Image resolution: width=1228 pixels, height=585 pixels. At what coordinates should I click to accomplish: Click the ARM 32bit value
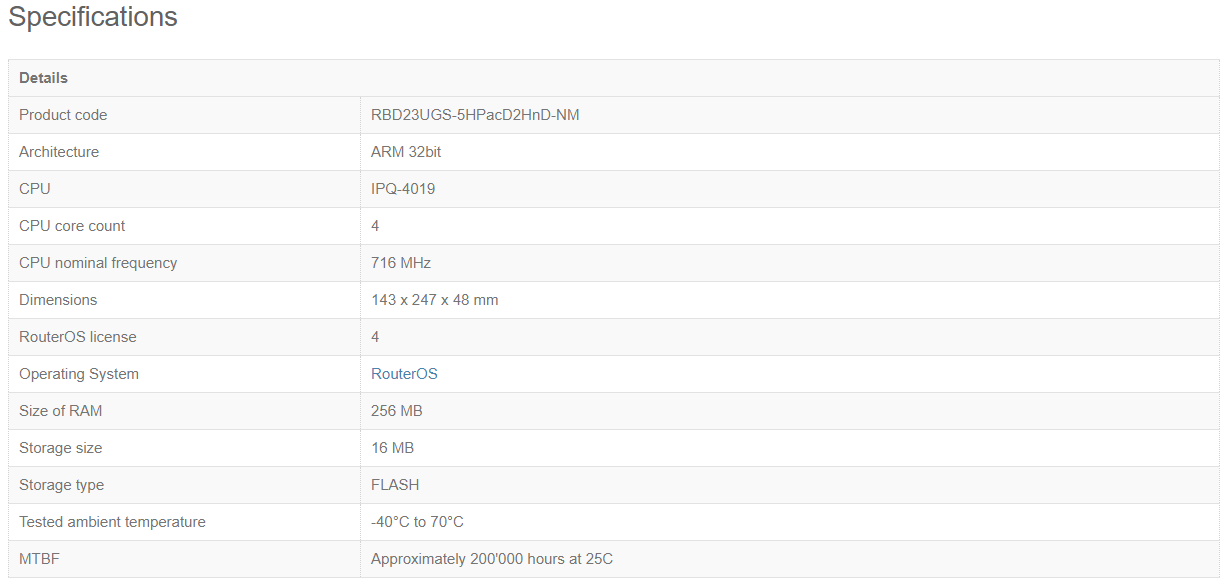[406, 152]
